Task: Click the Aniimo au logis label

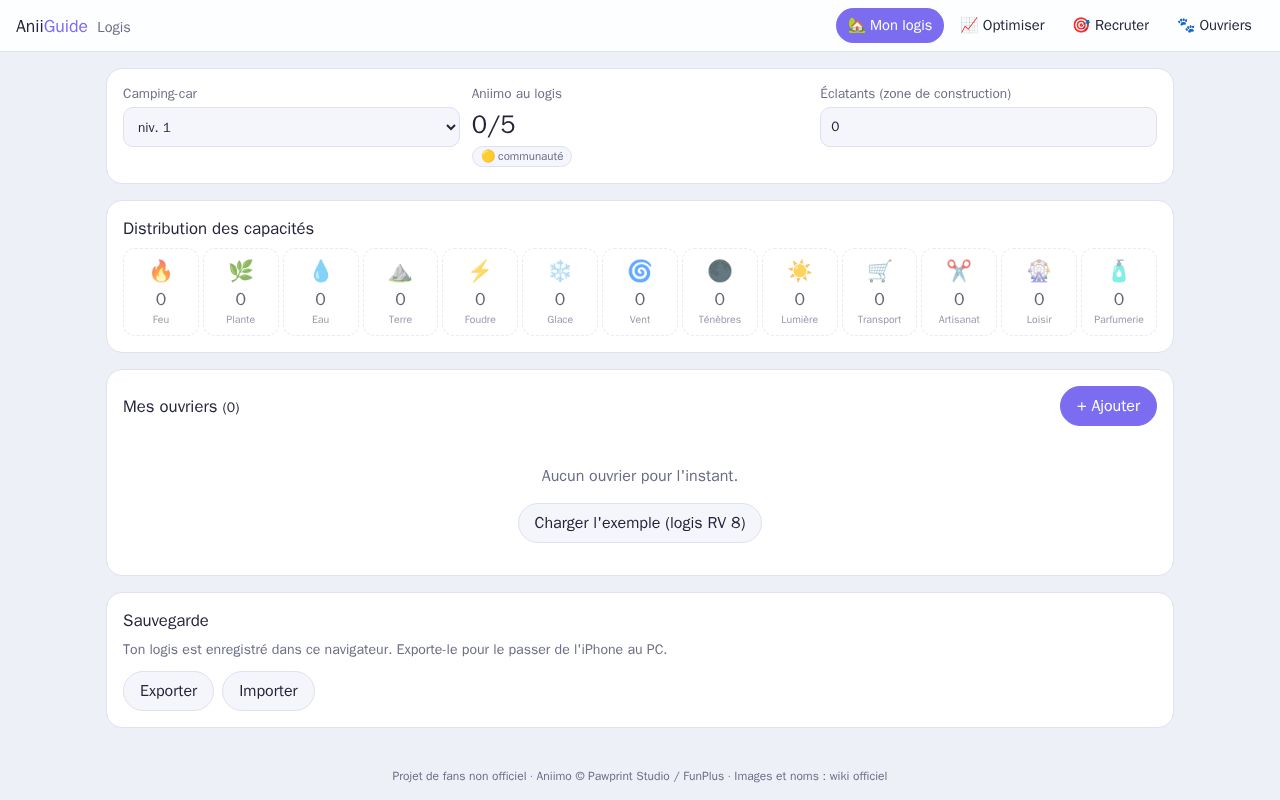Action: [517, 94]
